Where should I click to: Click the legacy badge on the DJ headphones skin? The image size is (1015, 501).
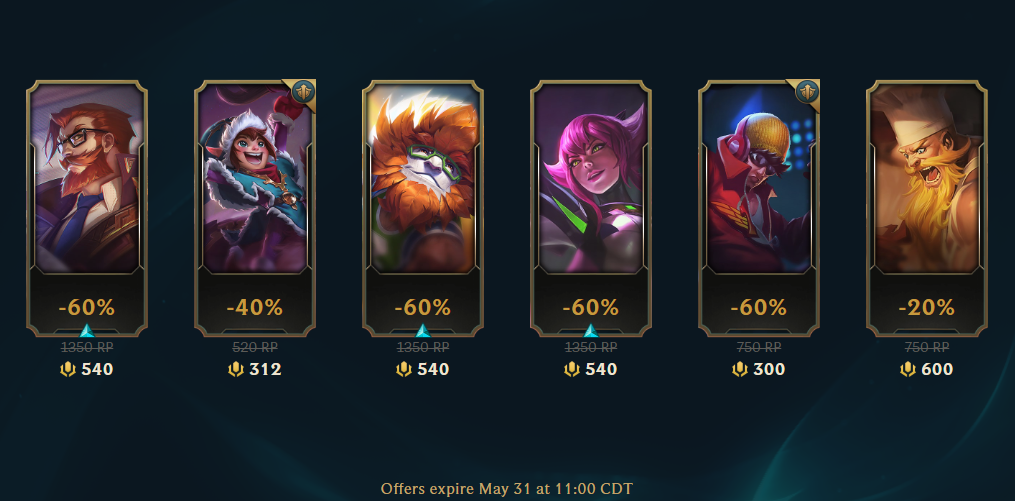pos(807,92)
